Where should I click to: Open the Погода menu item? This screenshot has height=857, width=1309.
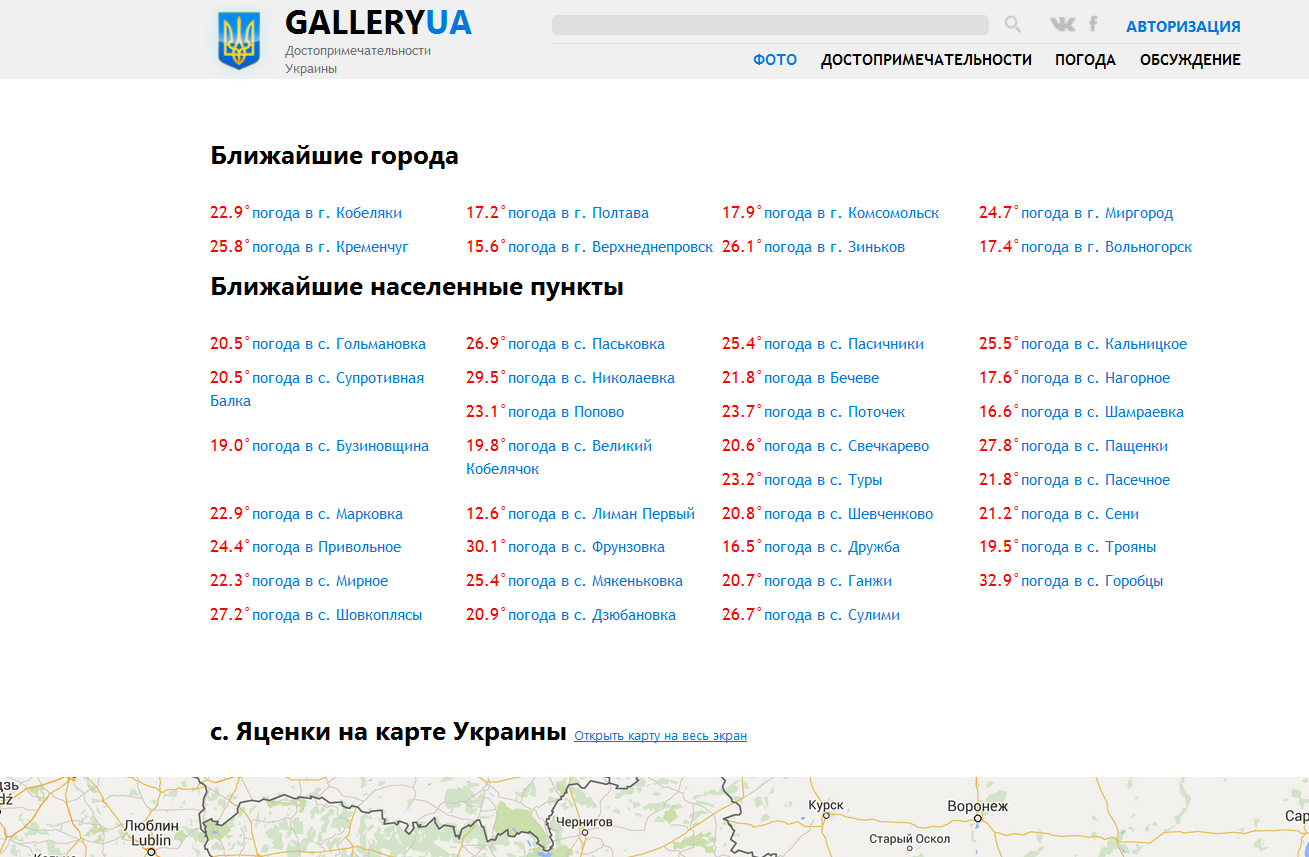[1085, 60]
